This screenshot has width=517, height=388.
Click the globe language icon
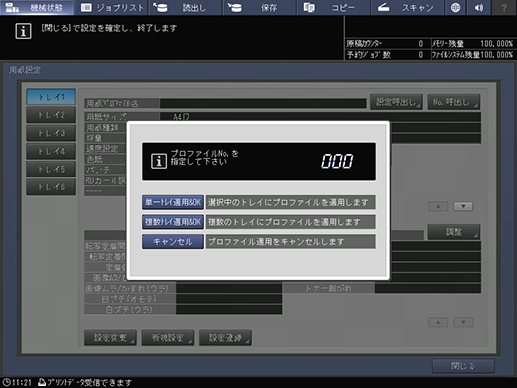click(455, 7)
